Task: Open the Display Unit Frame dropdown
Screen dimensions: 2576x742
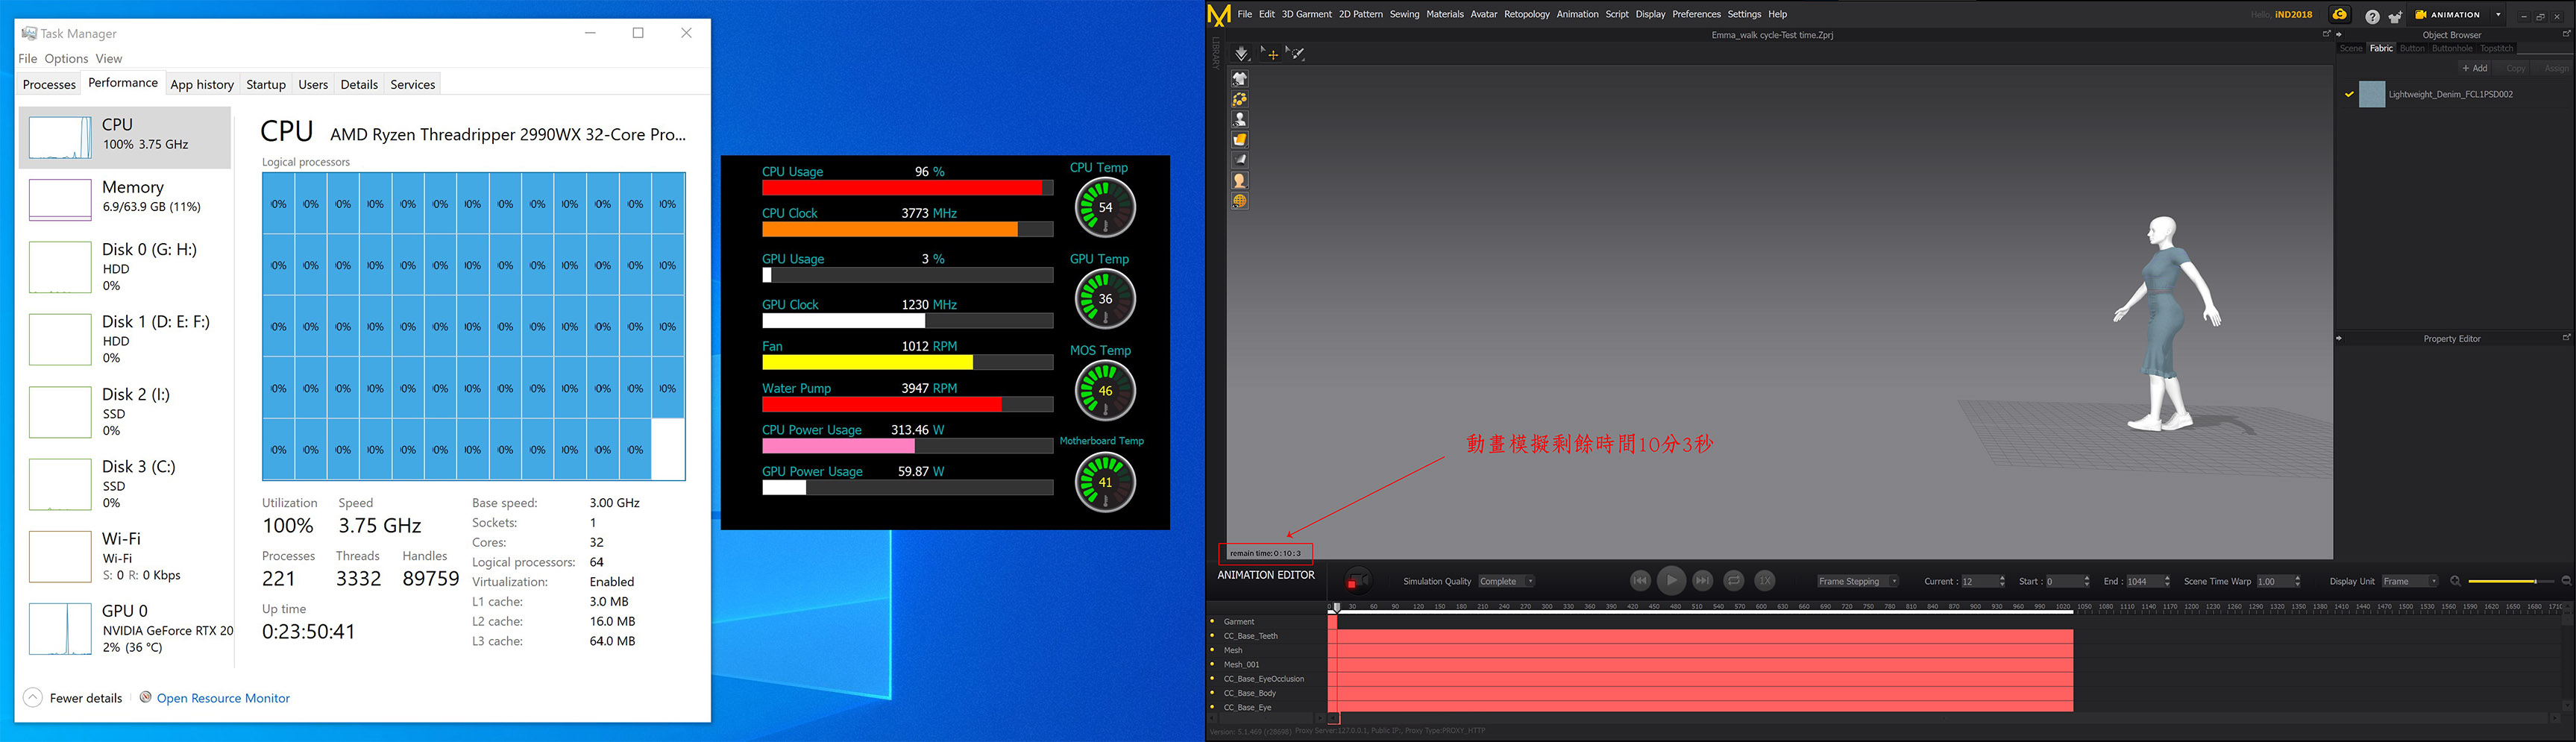Action: 2410,581
